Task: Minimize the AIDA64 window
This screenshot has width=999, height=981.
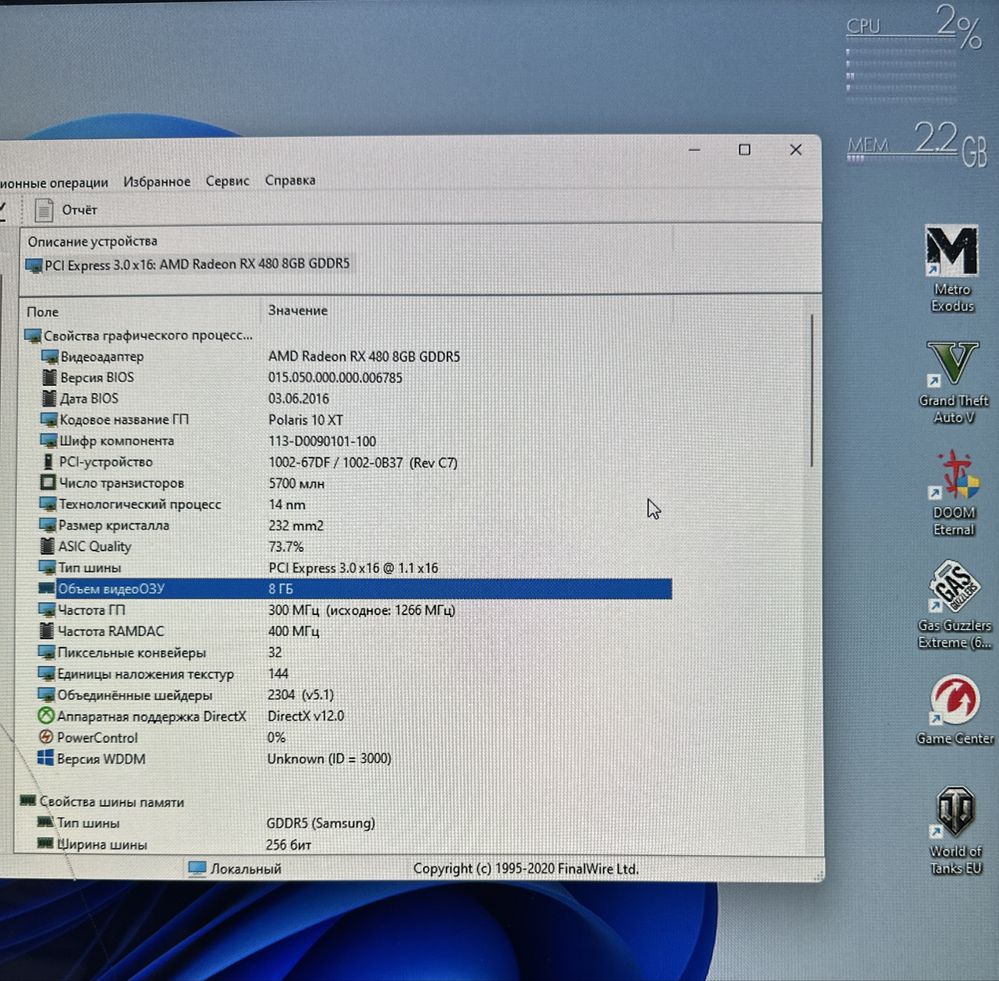Action: coord(694,150)
